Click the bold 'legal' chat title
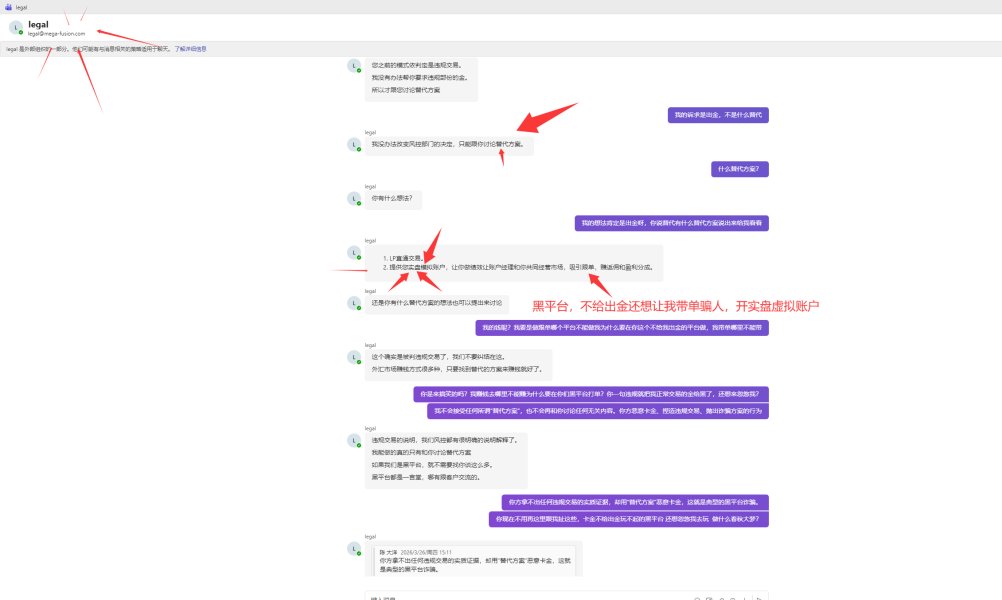The image size is (1002, 600). (x=38, y=24)
